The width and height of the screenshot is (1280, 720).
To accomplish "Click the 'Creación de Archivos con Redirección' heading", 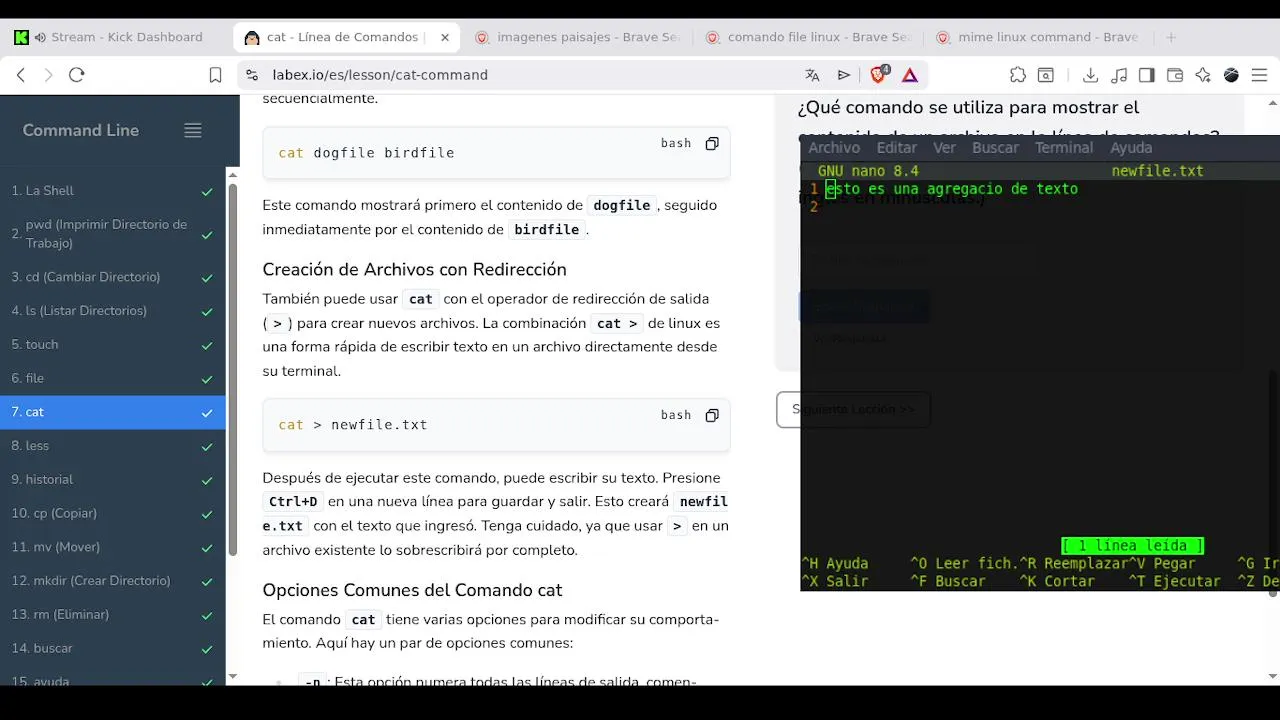I will (414, 269).
